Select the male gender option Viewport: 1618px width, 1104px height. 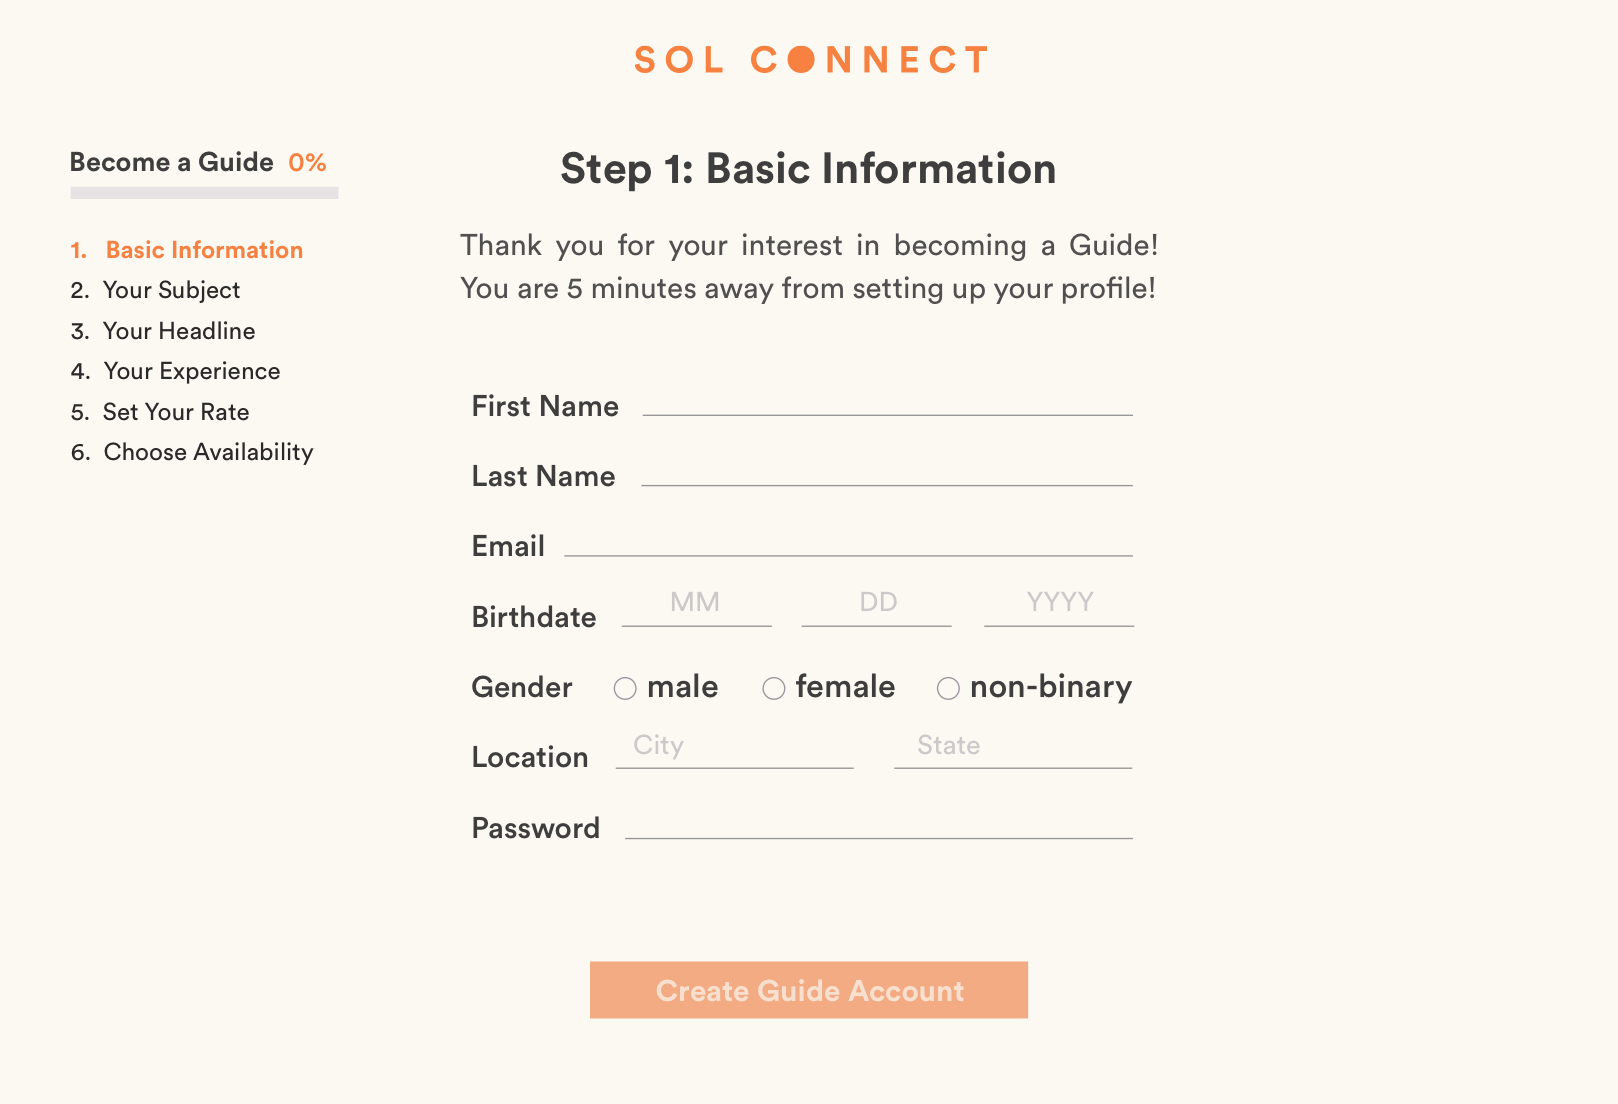click(x=625, y=688)
